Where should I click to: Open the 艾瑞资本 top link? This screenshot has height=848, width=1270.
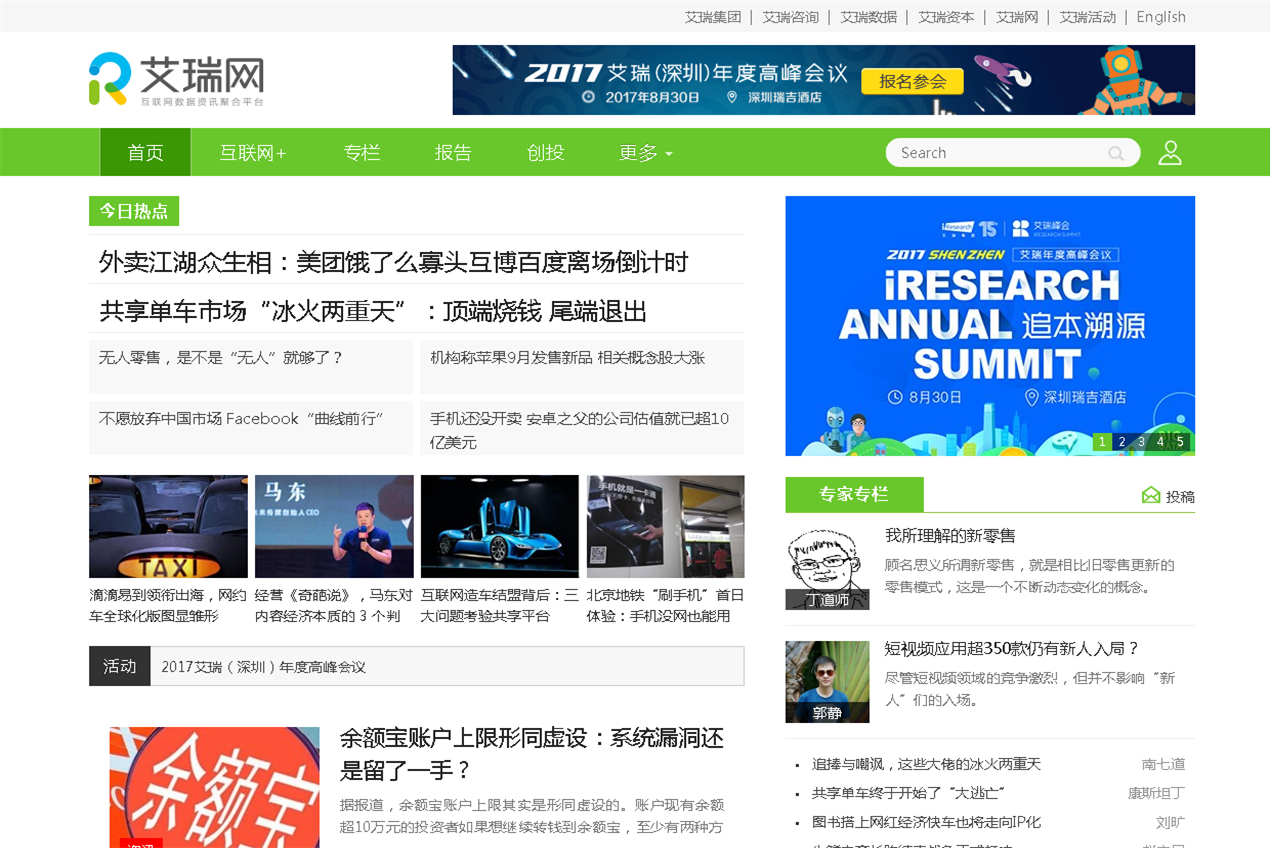tap(947, 17)
